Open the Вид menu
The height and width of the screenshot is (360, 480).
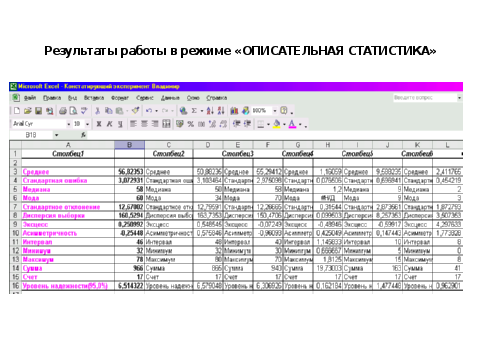(72, 98)
